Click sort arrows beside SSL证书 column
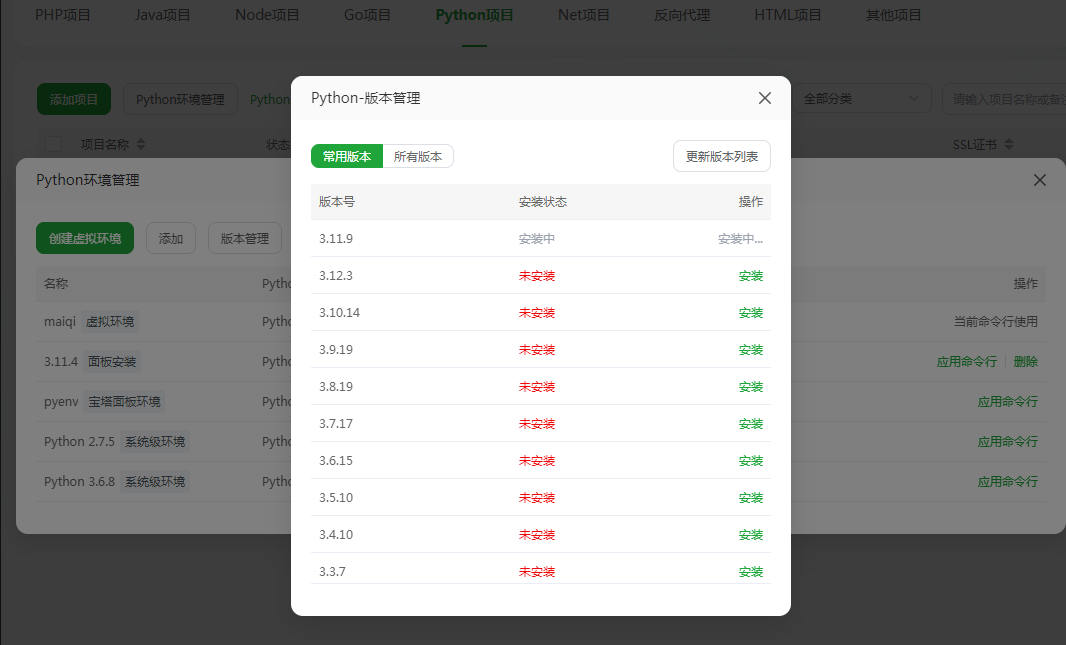This screenshot has height=645, width=1066. pos(1007,144)
